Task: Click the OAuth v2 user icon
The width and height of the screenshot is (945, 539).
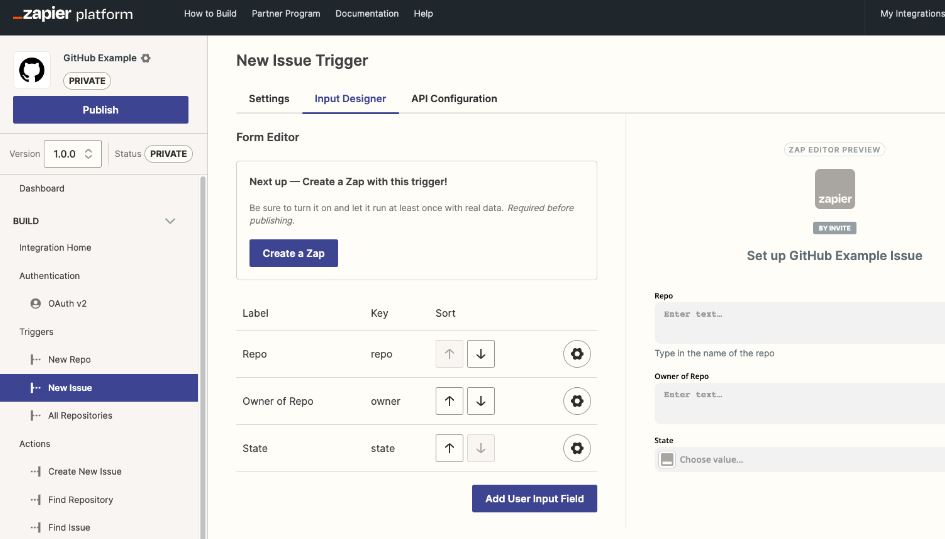Action: pyautogui.click(x=36, y=303)
